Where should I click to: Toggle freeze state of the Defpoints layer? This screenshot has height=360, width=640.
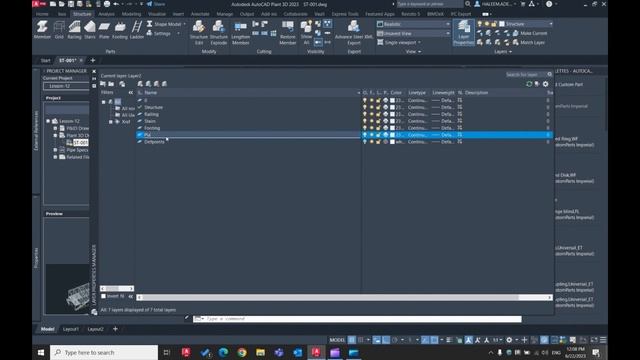click(x=371, y=142)
